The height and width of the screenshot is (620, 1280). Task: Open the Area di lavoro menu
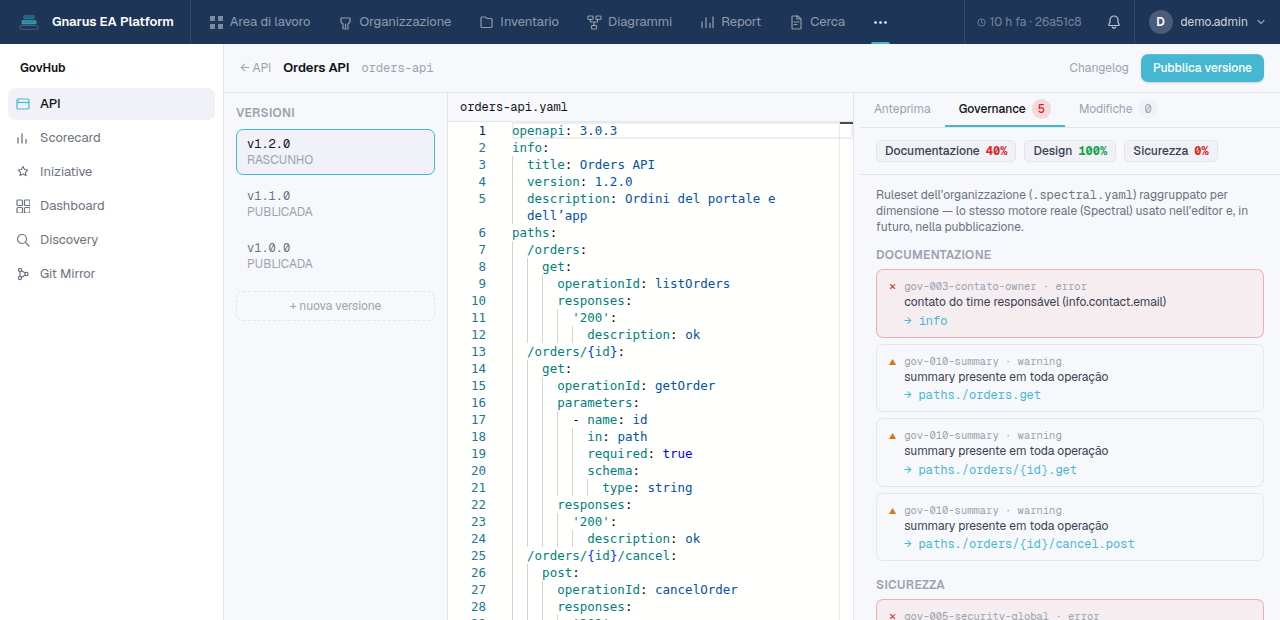(x=260, y=21)
